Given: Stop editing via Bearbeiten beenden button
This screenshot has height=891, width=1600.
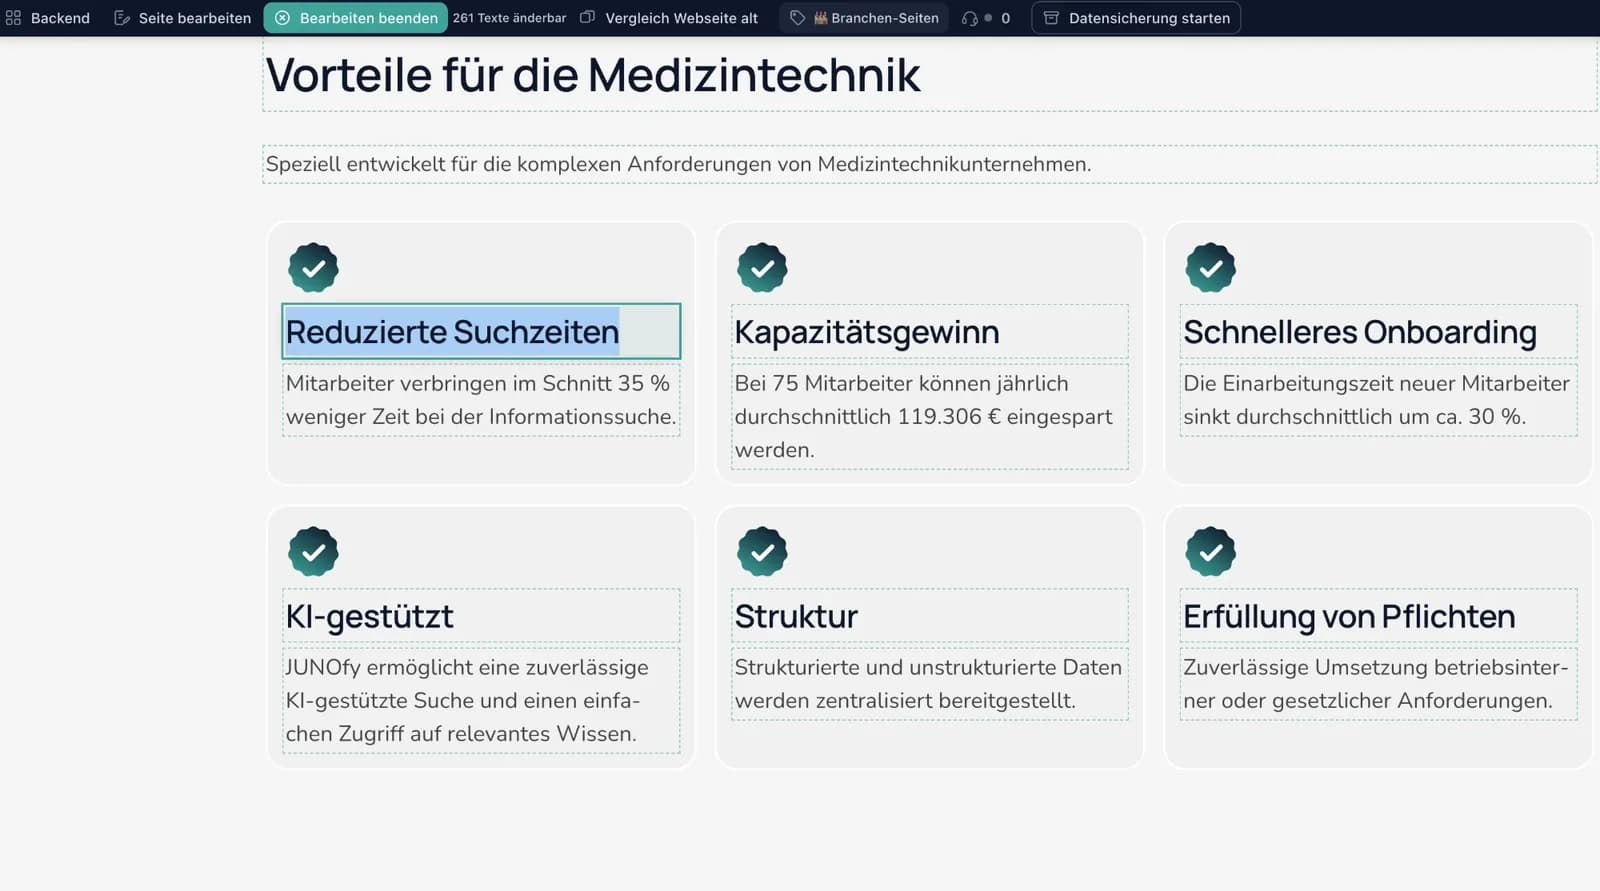Looking at the screenshot, I should point(355,18).
